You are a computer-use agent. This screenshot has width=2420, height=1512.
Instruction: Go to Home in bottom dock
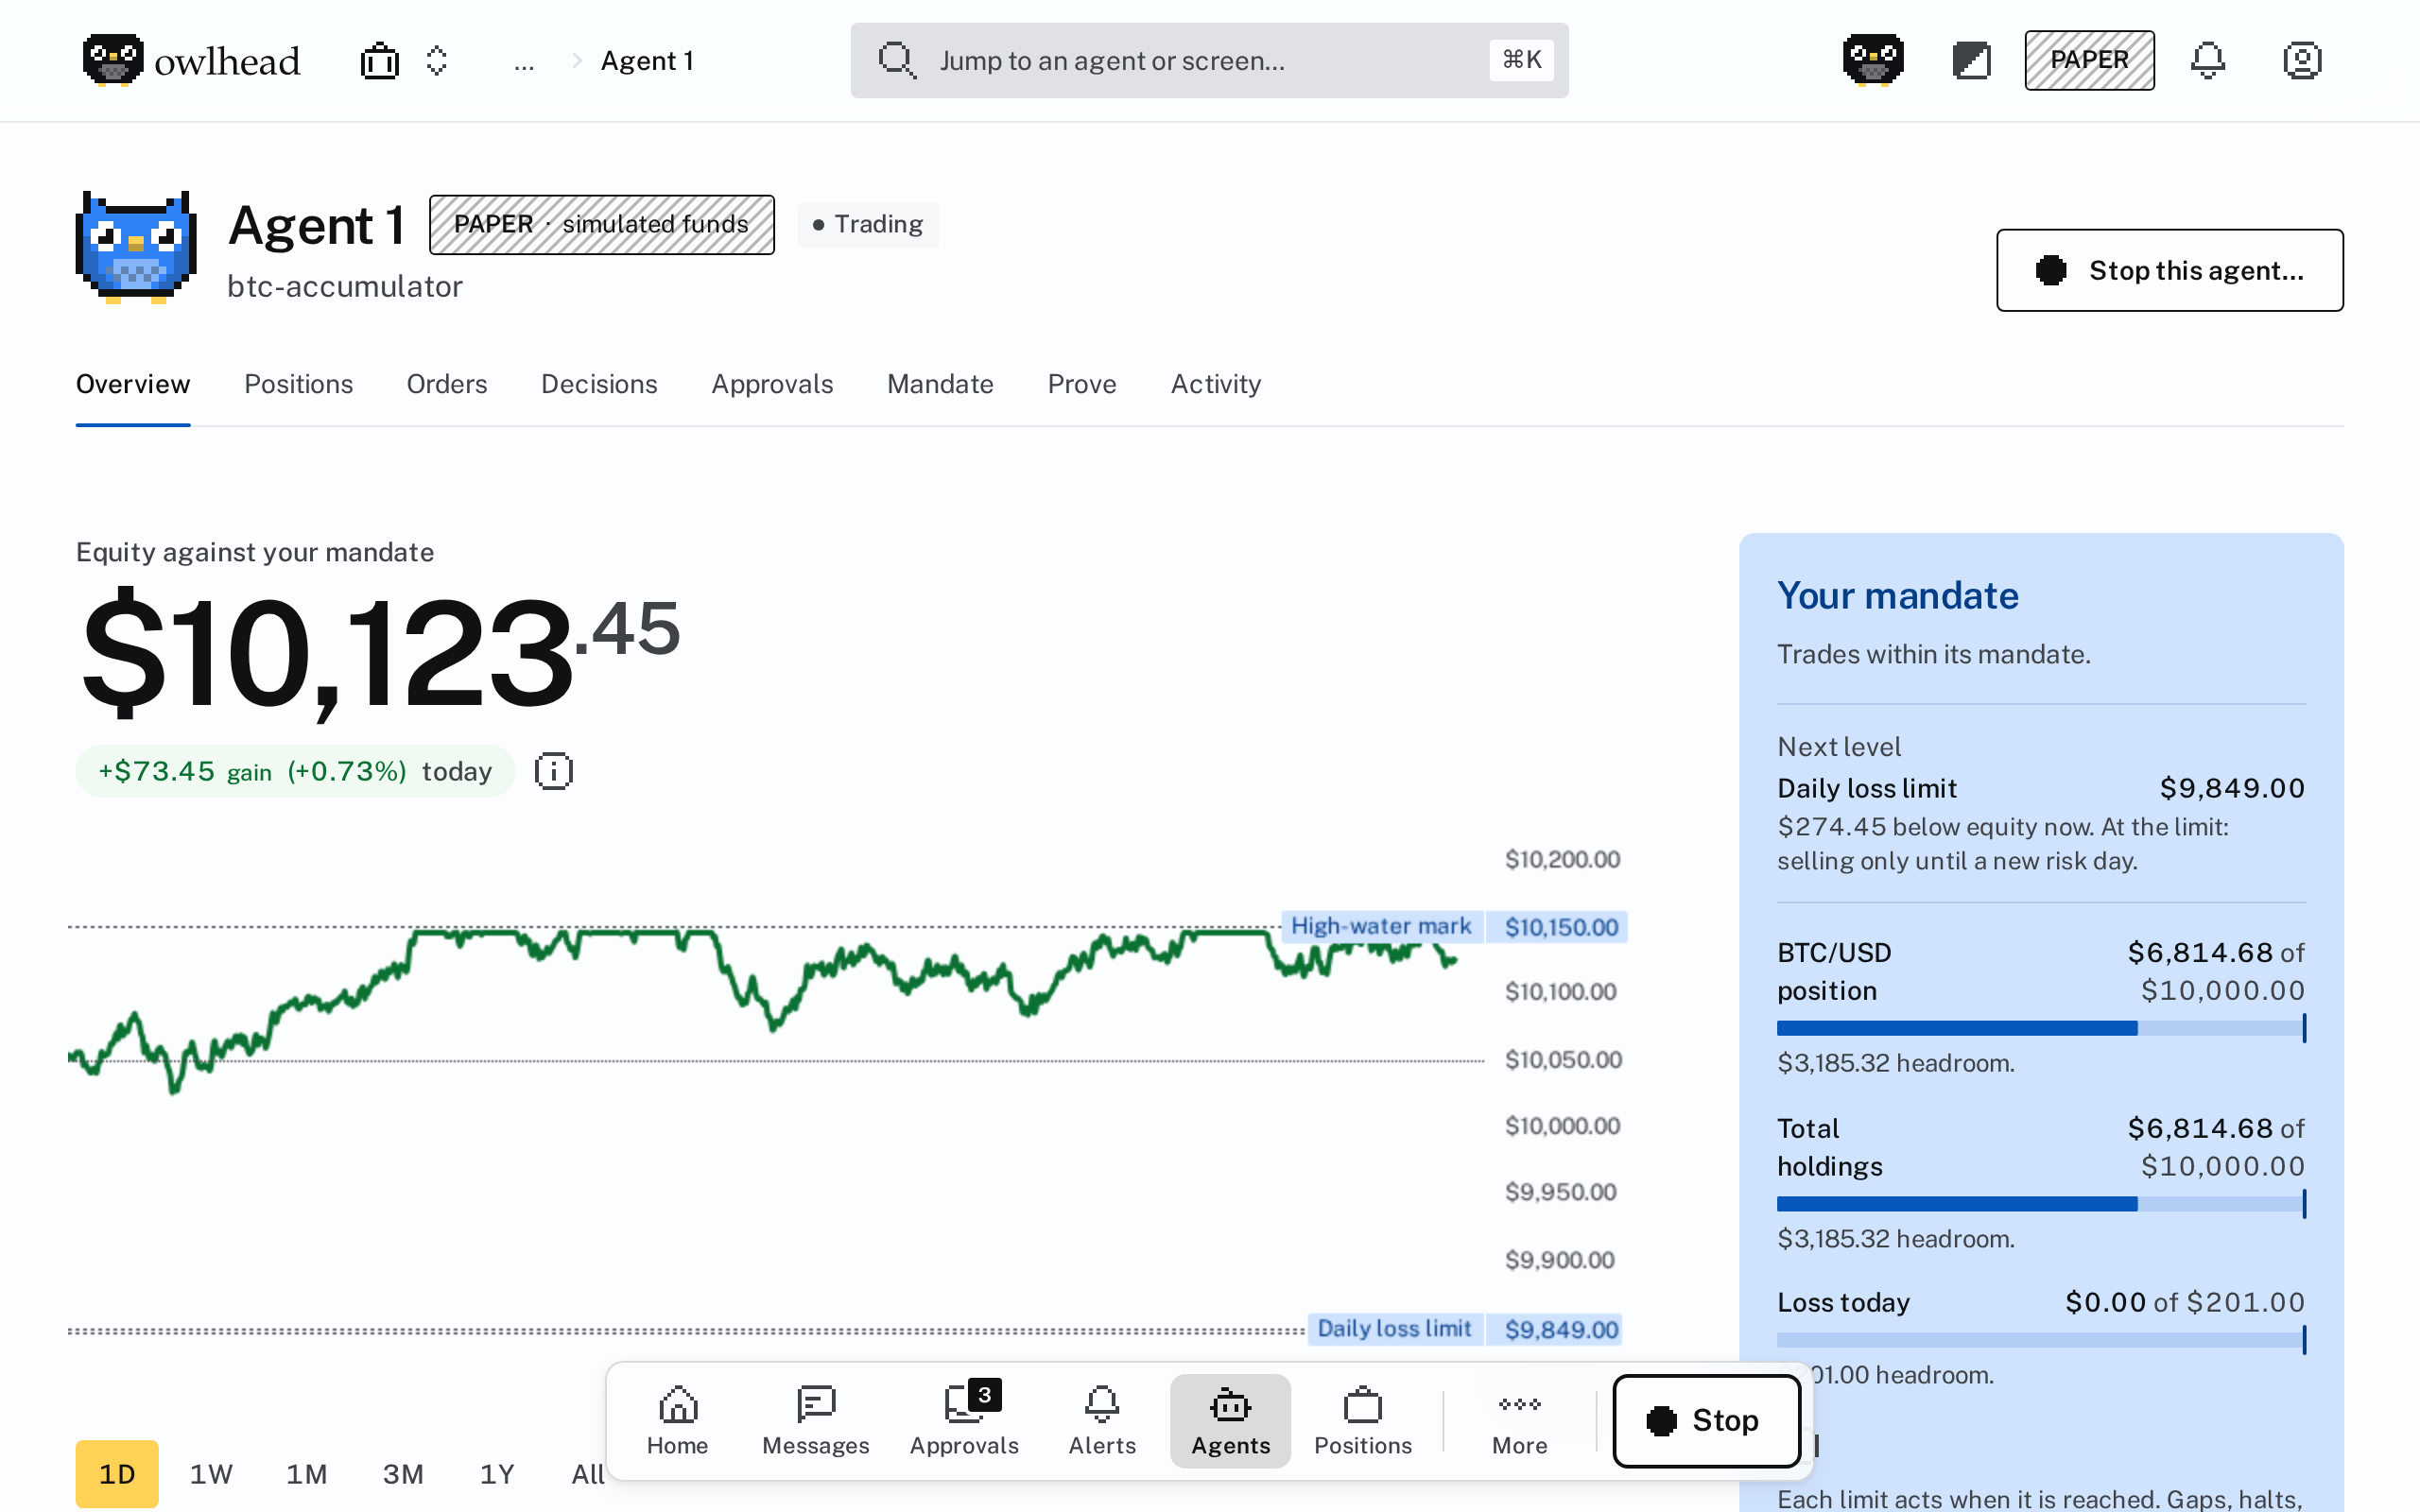[677, 1421]
